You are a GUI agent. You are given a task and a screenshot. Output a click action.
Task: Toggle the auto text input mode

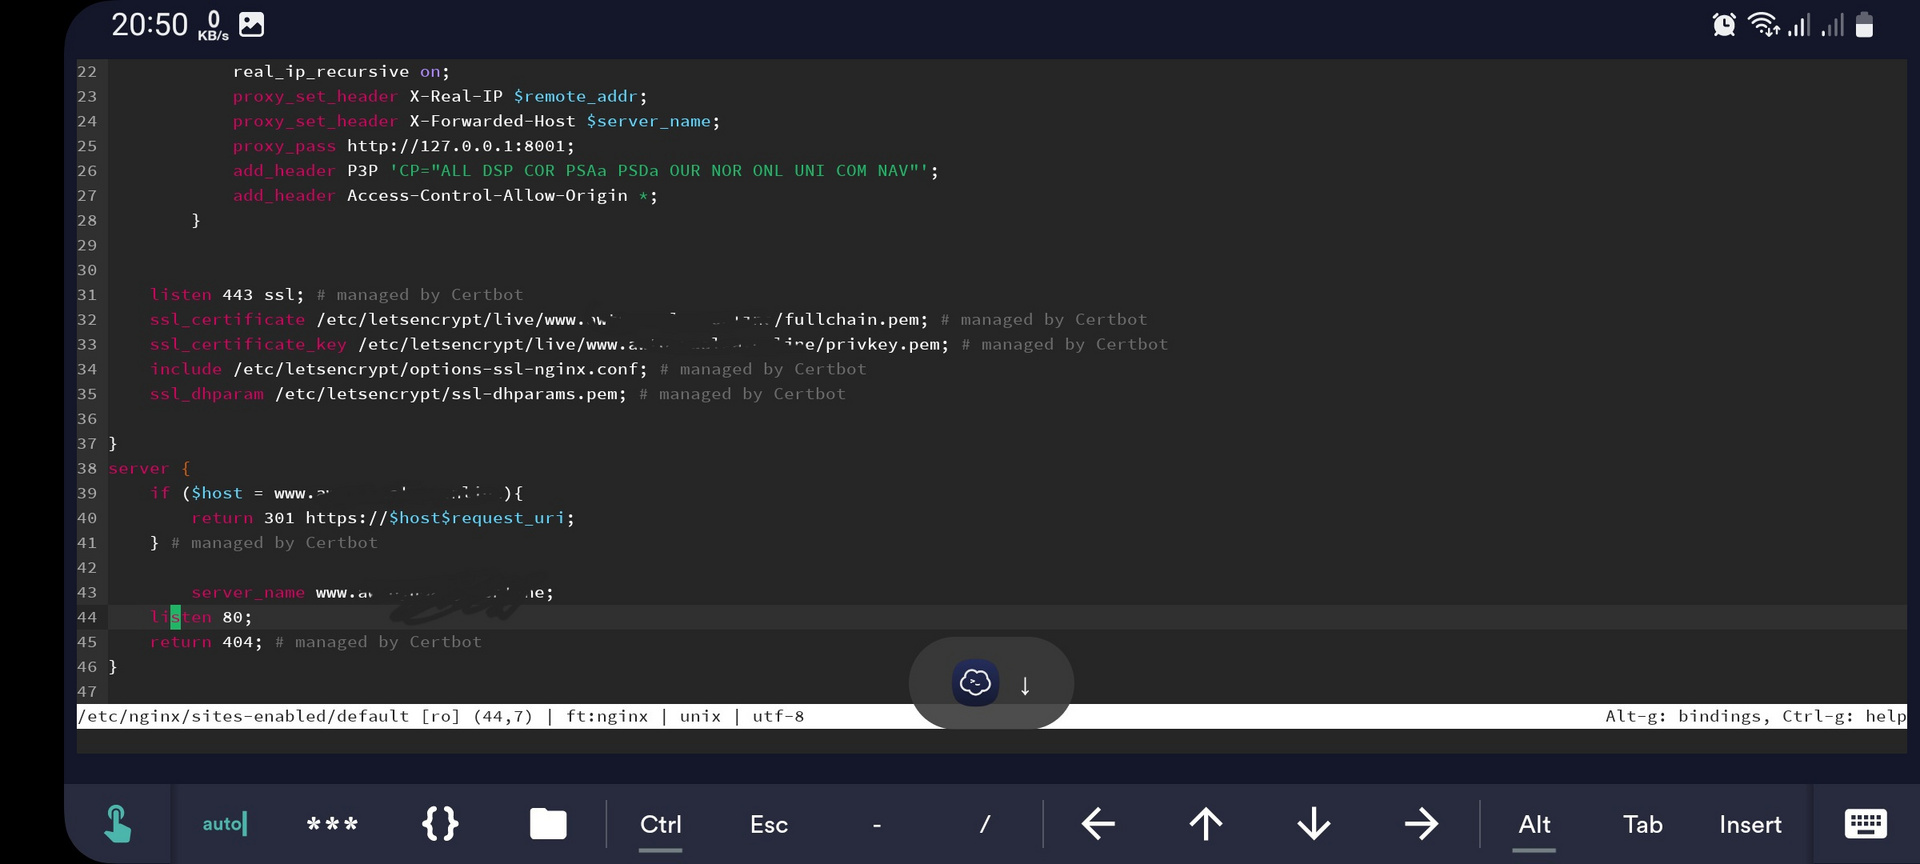click(224, 824)
